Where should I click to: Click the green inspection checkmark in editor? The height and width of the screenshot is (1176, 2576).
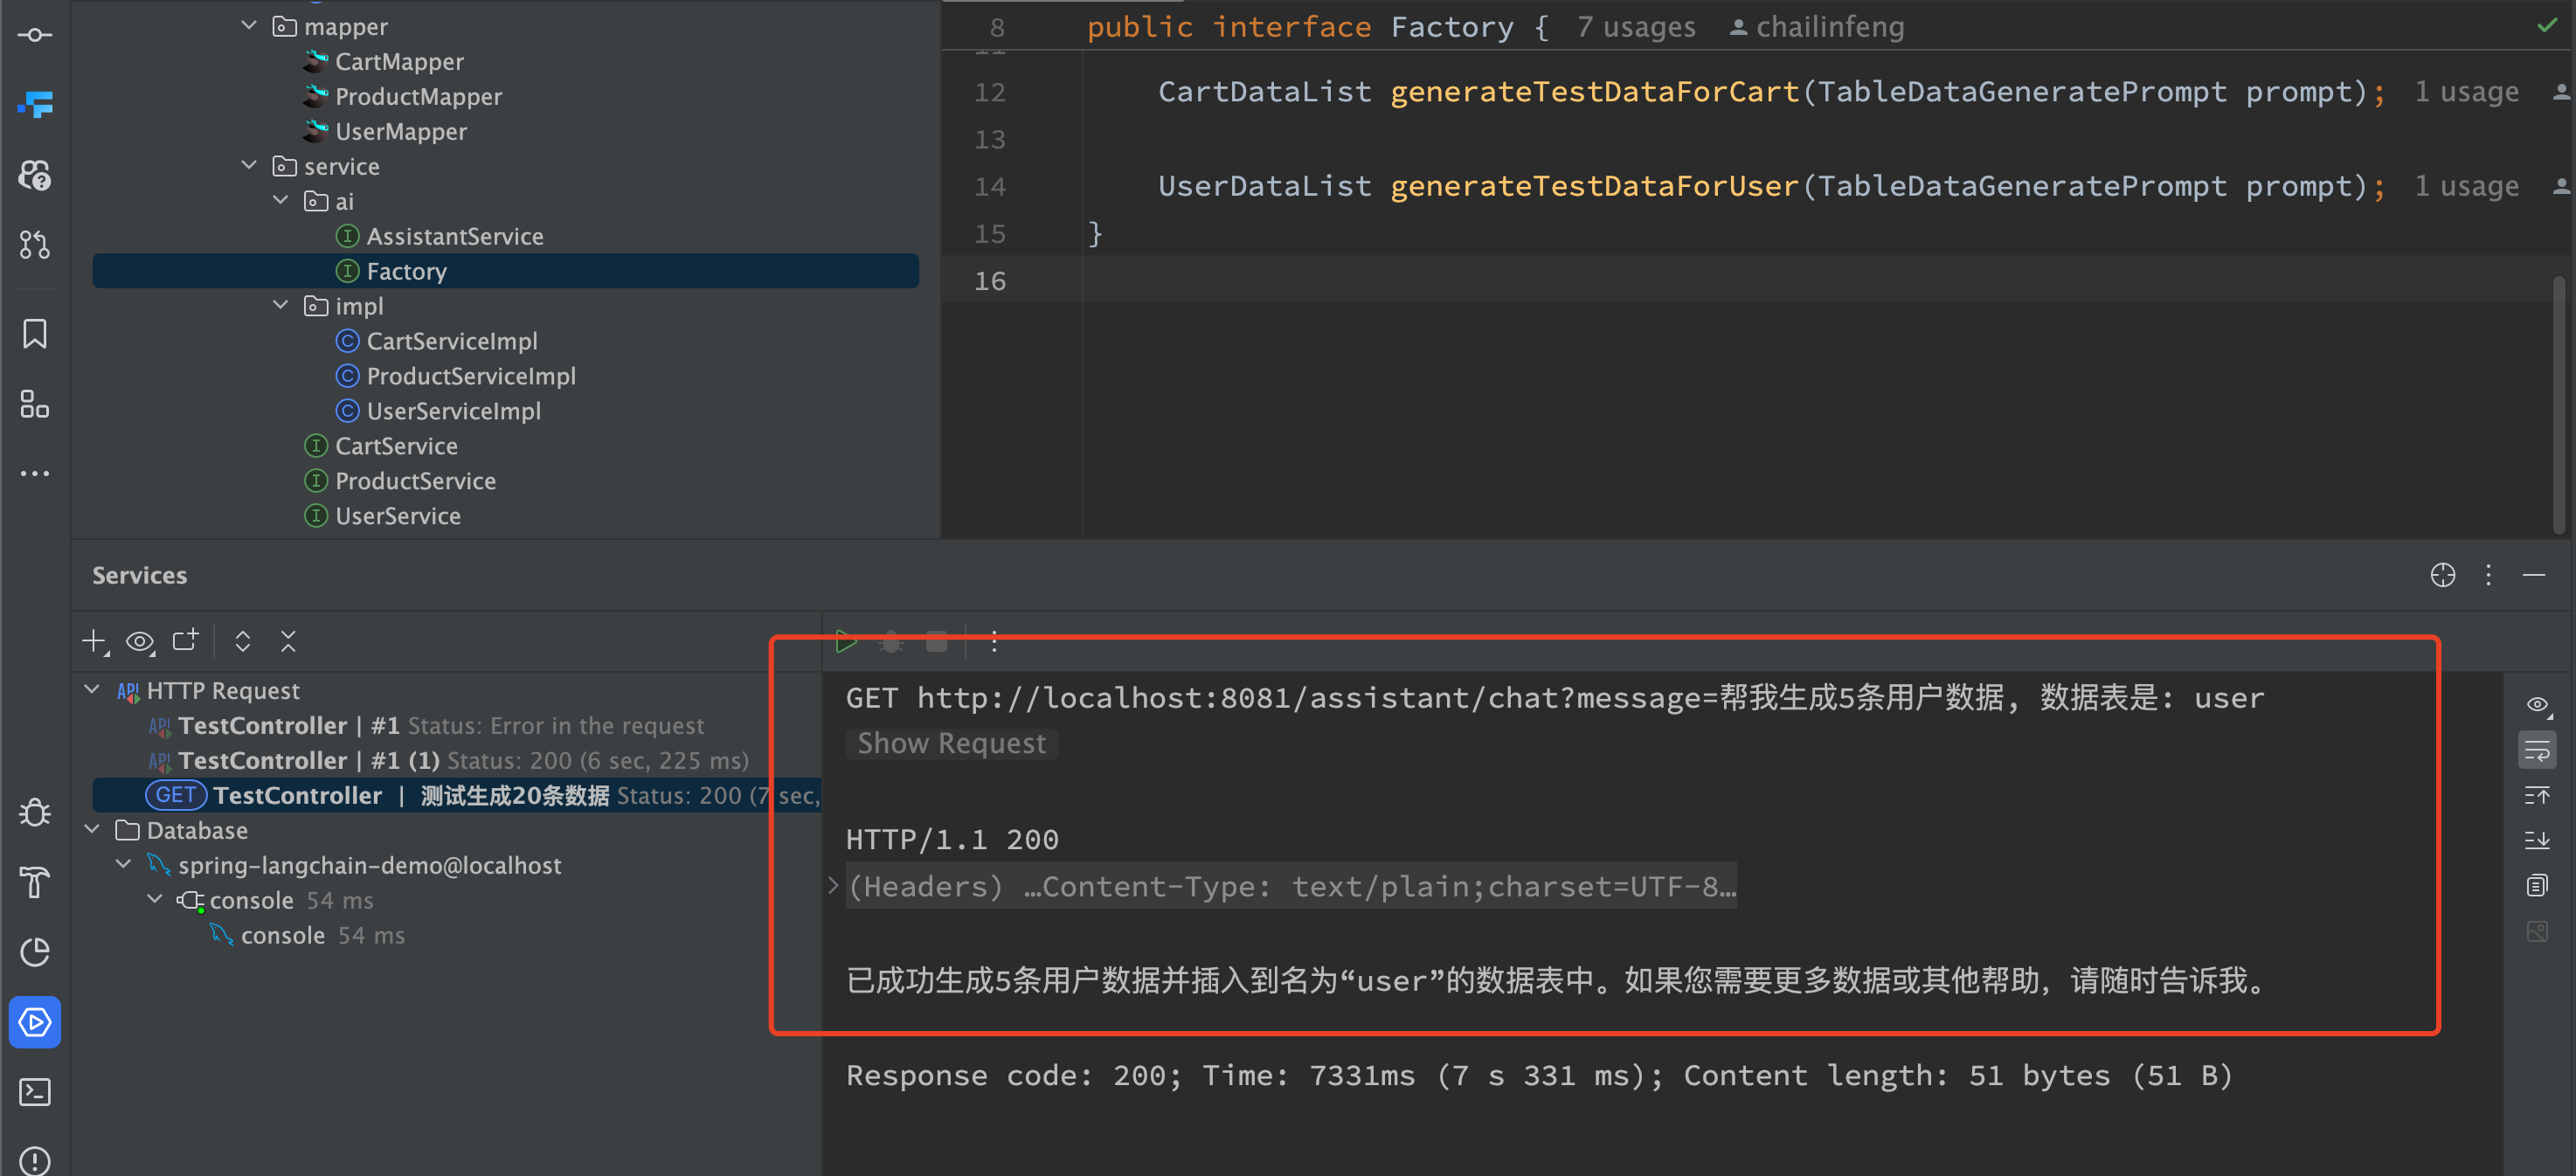pos(2547,26)
